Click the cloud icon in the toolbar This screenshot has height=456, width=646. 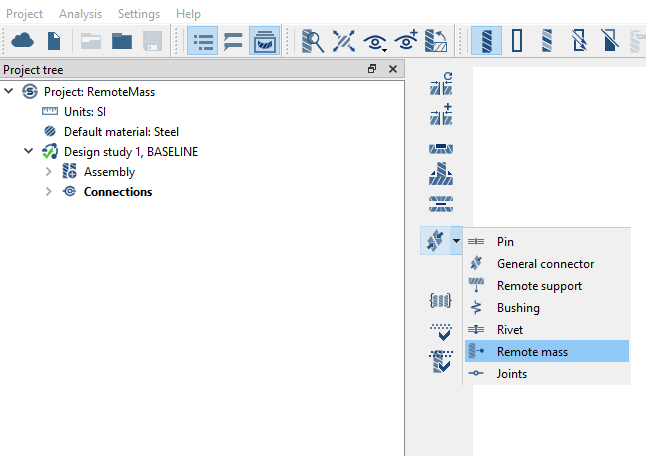(22, 41)
